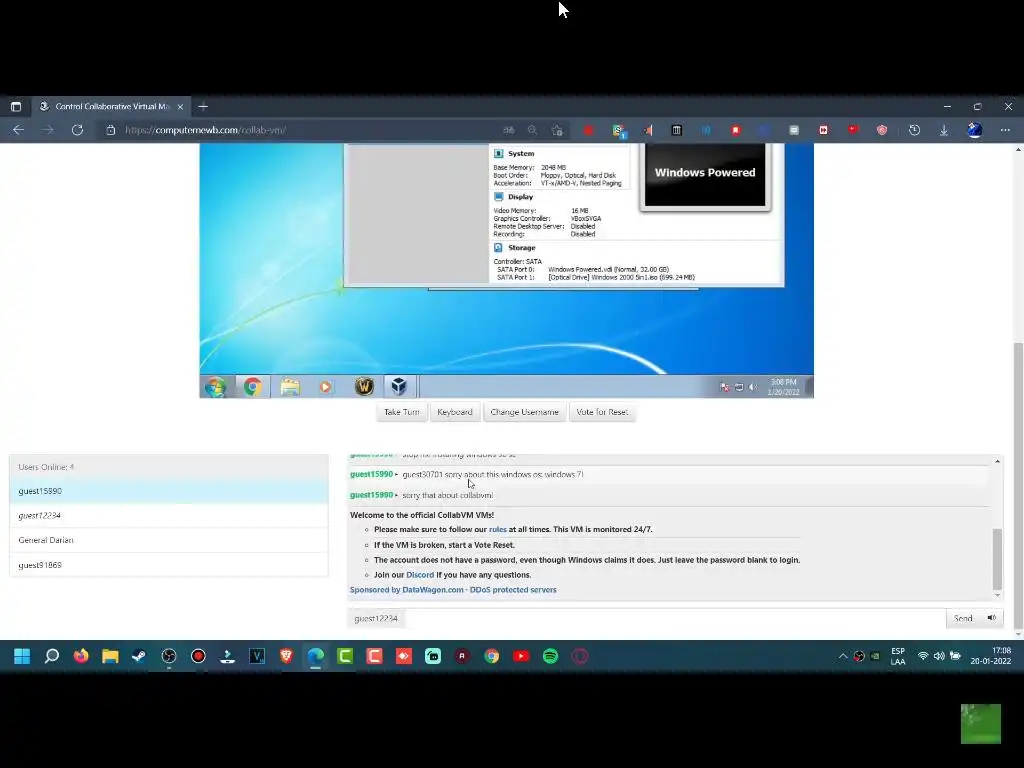This screenshot has height=768, width=1024.
Task: Open the browser profile avatar
Action: point(974,130)
